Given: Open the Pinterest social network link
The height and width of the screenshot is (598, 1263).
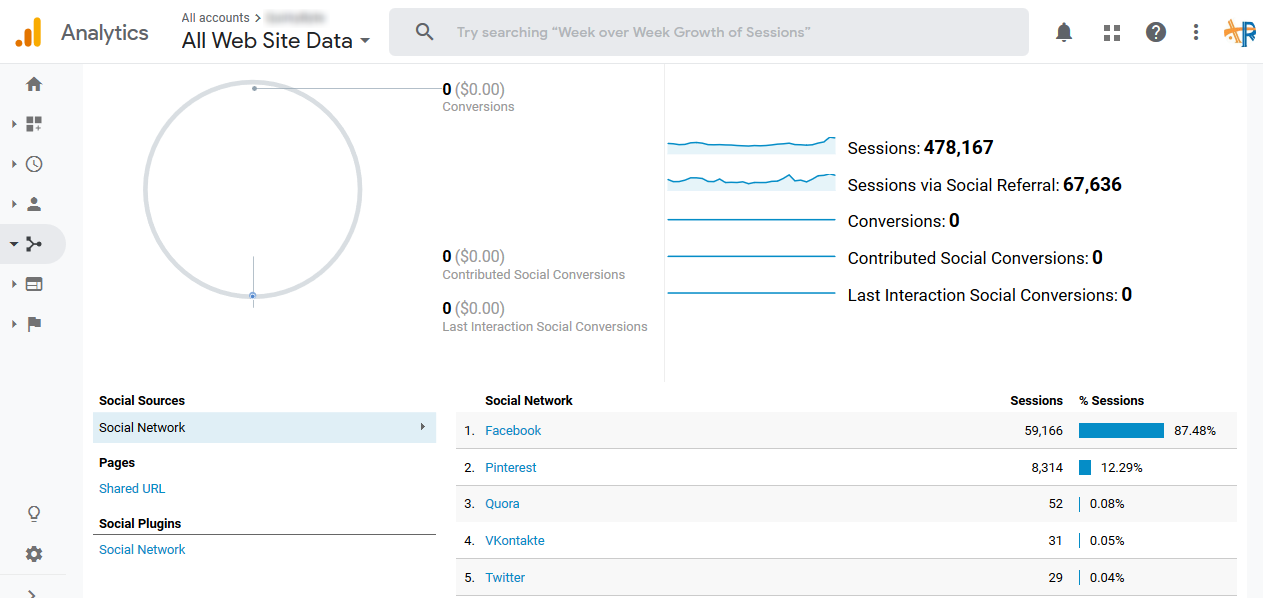Looking at the screenshot, I should 510,468.
